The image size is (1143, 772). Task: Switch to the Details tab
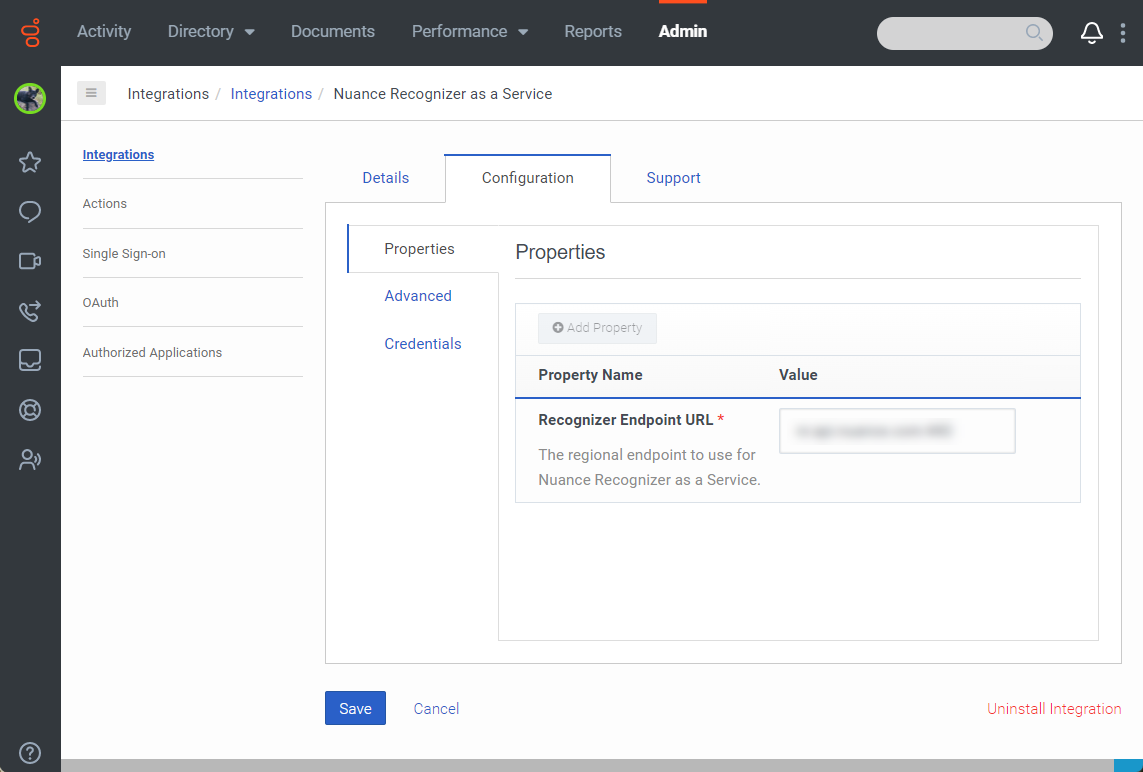click(x=386, y=178)
